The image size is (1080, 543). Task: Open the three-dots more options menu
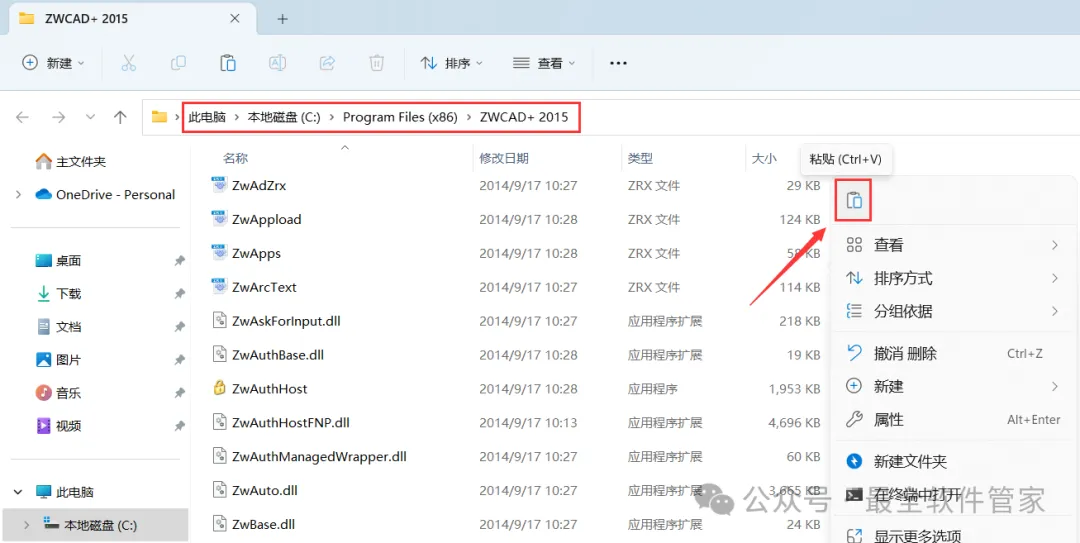coord(618,63)
